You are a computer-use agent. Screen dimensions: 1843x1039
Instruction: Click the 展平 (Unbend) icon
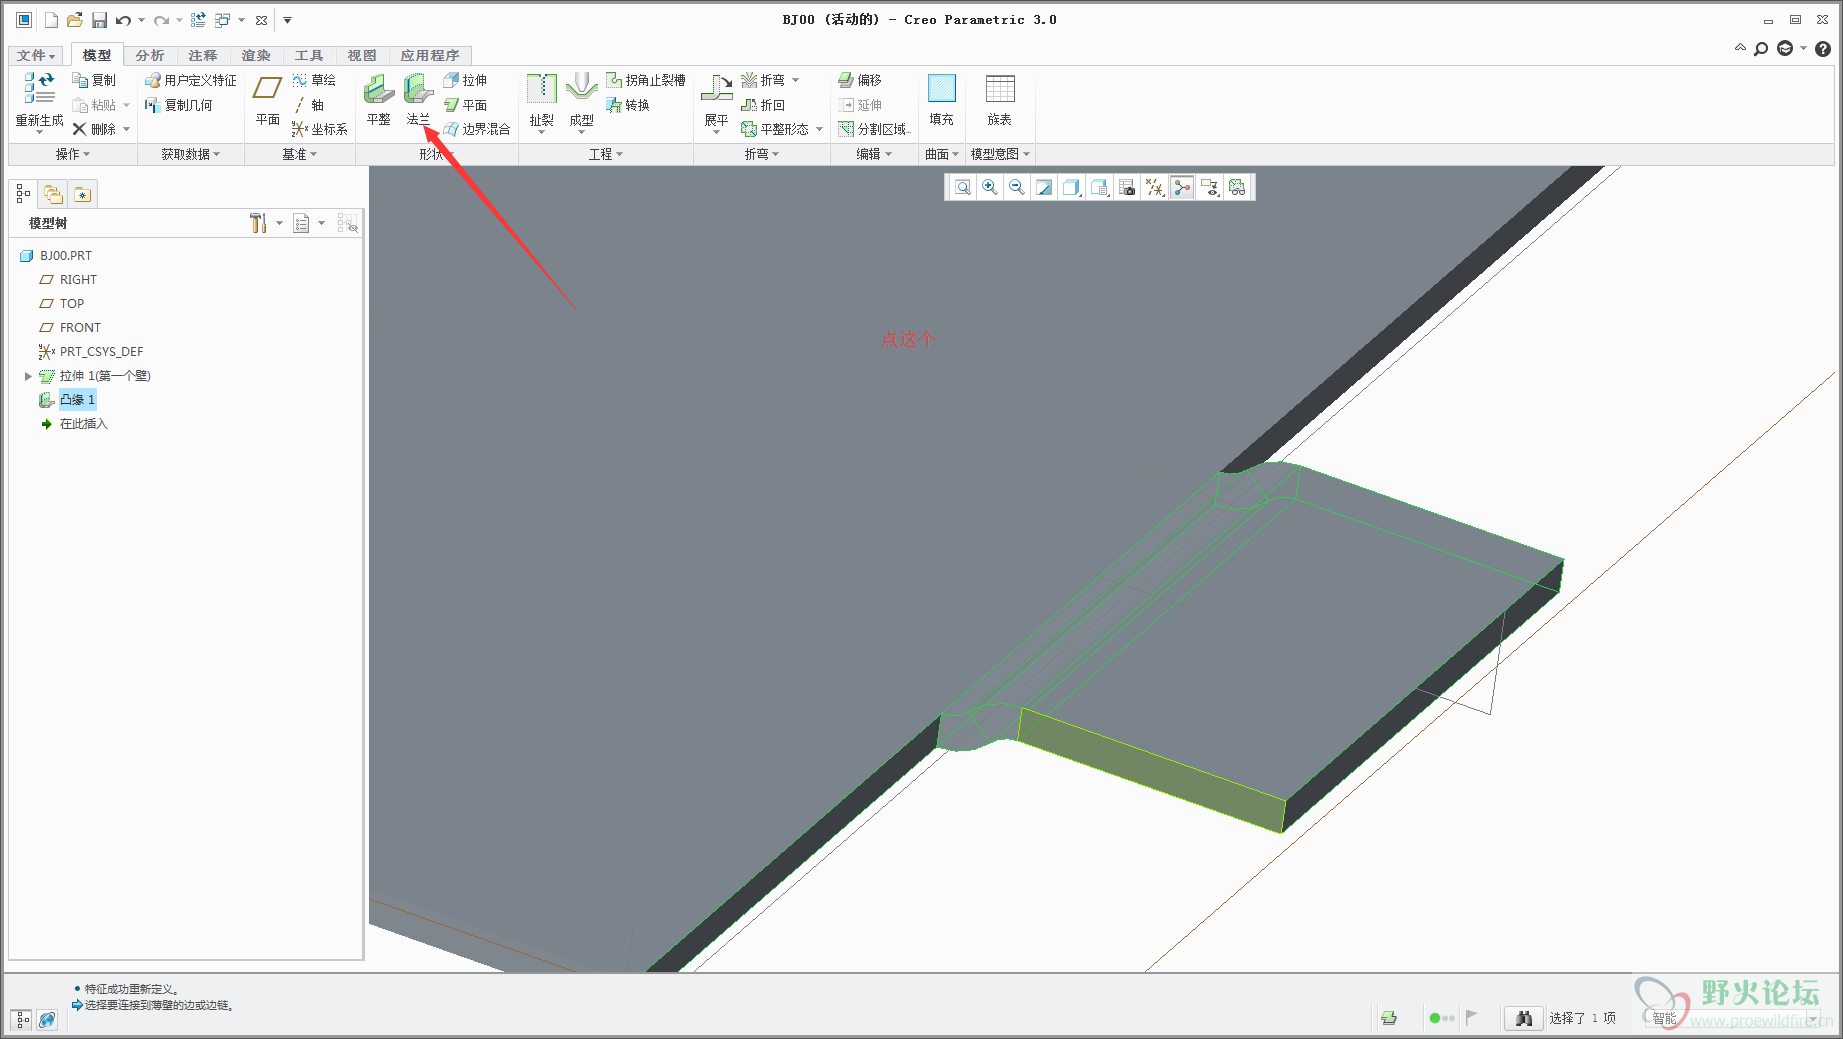point(716,90)
